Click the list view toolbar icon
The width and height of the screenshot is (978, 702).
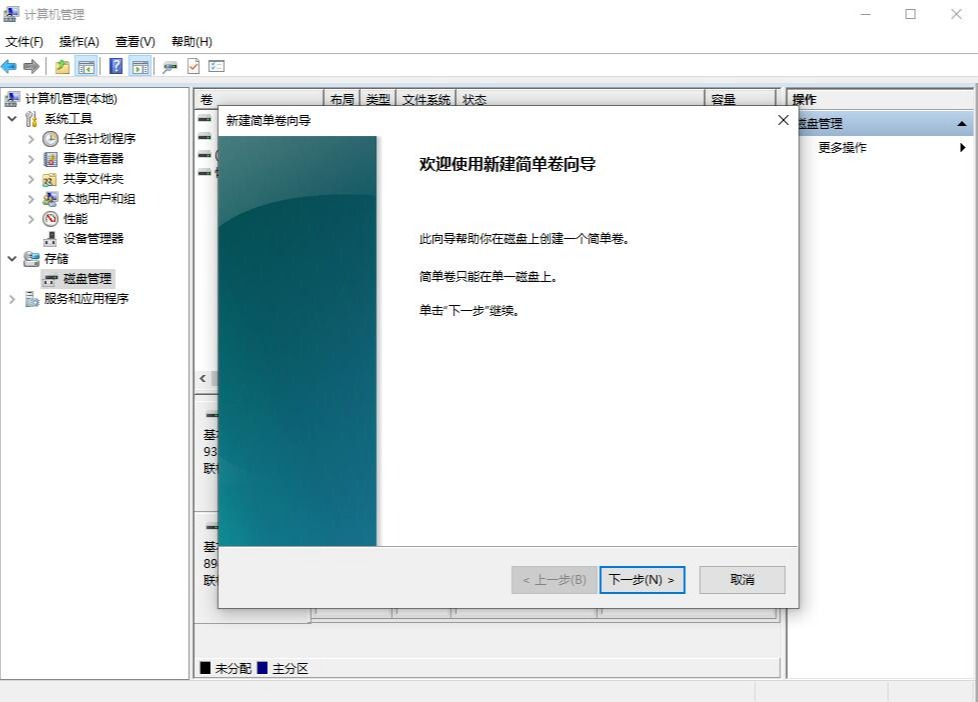216,66
